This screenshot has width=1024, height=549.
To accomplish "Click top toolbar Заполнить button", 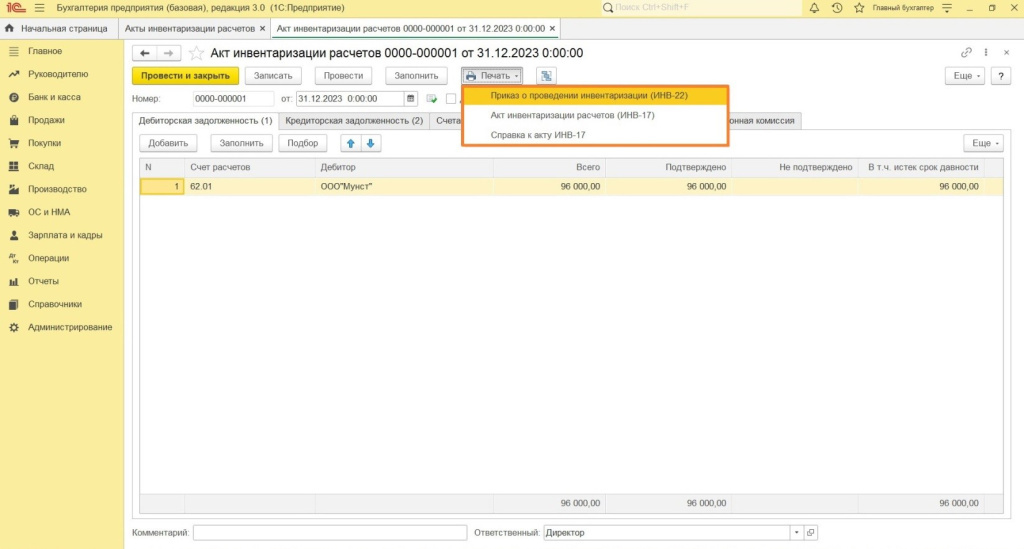I will tap(416, 76).
